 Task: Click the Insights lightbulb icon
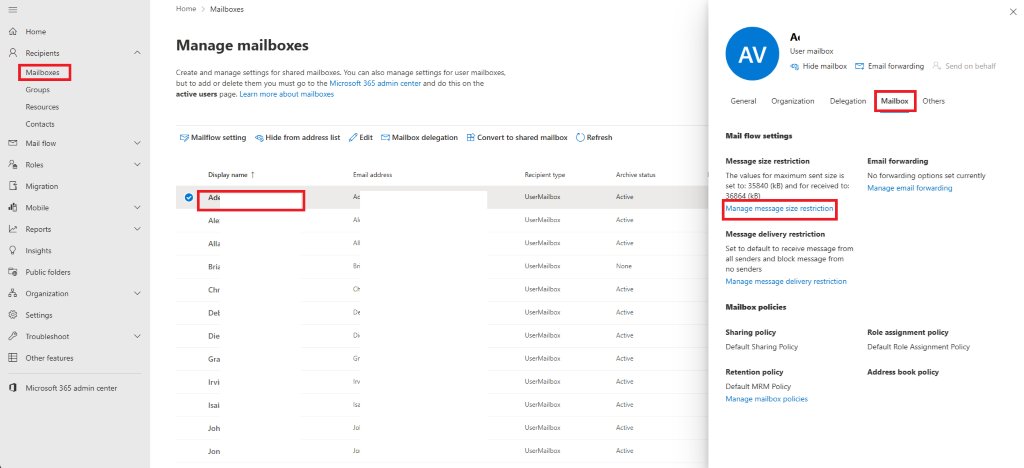[12, 251]
